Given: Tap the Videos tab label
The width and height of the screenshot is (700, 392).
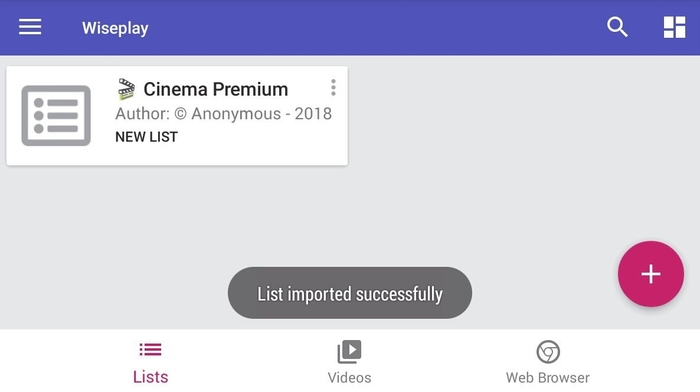Looking at the screenshot, I should [349, 378].
